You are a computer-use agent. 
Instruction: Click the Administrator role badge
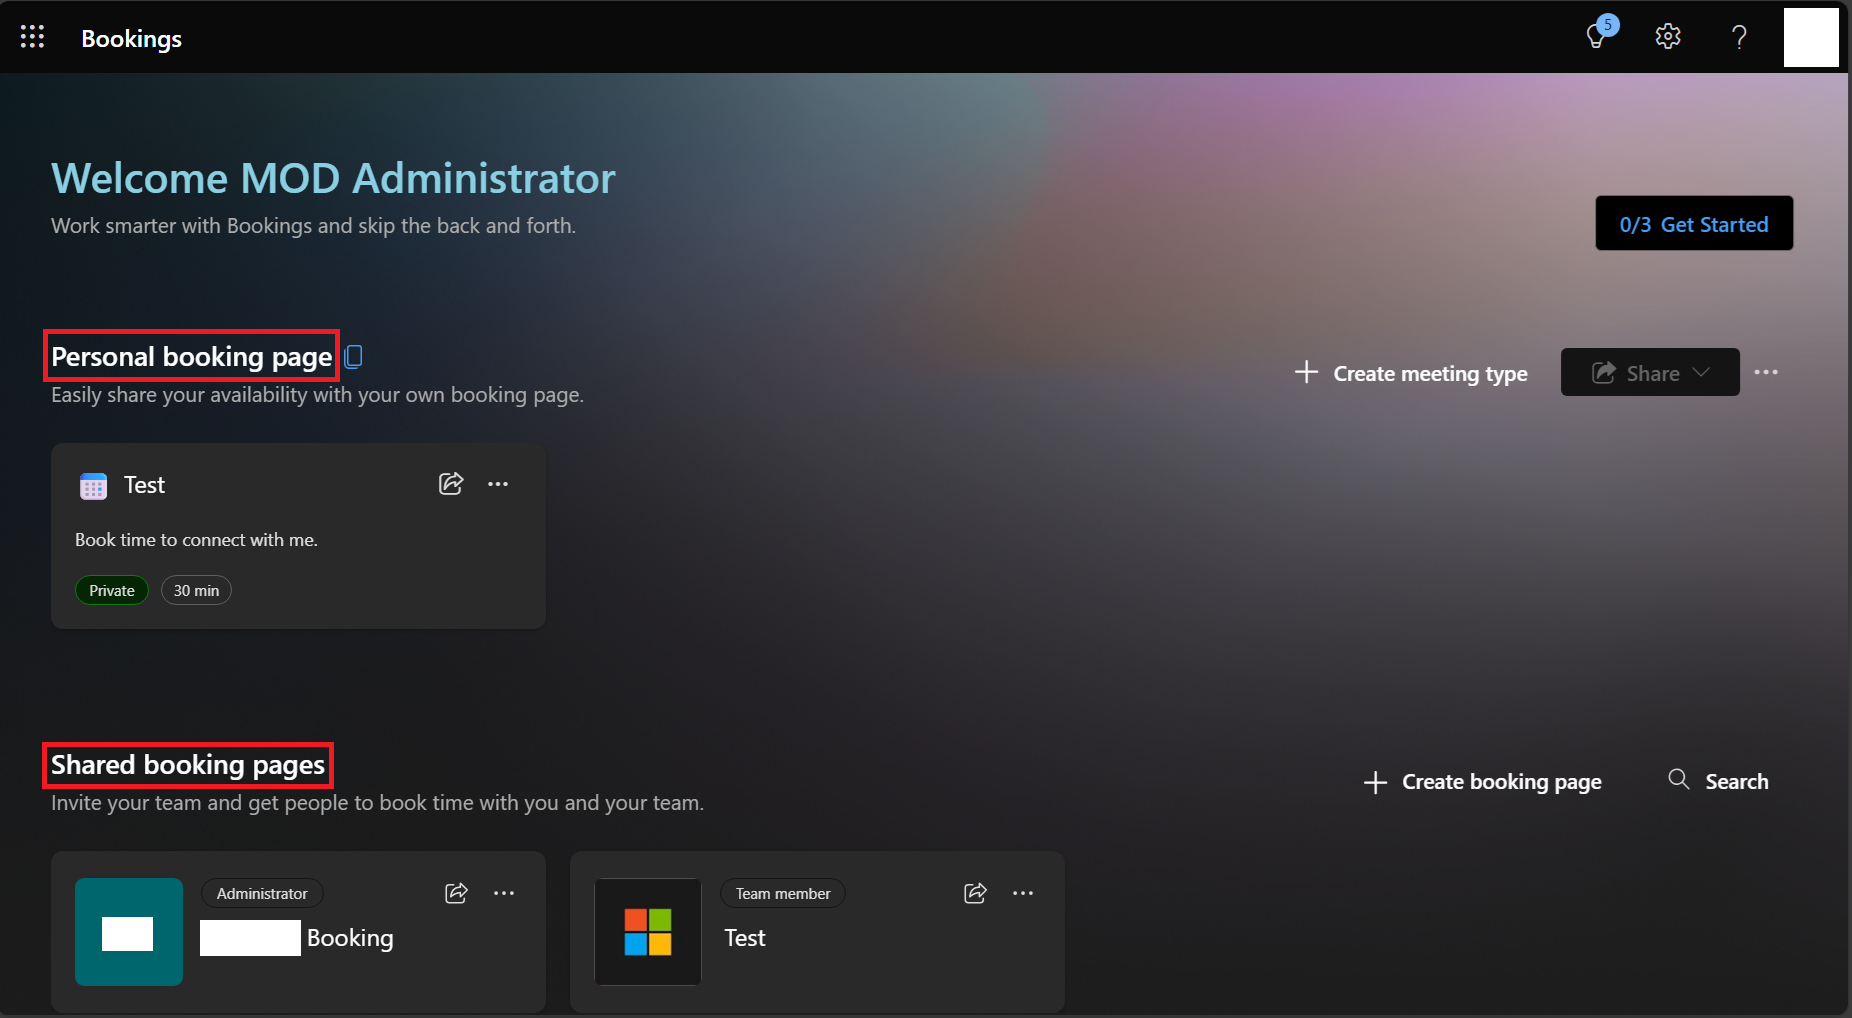click(x=262, y=893)
